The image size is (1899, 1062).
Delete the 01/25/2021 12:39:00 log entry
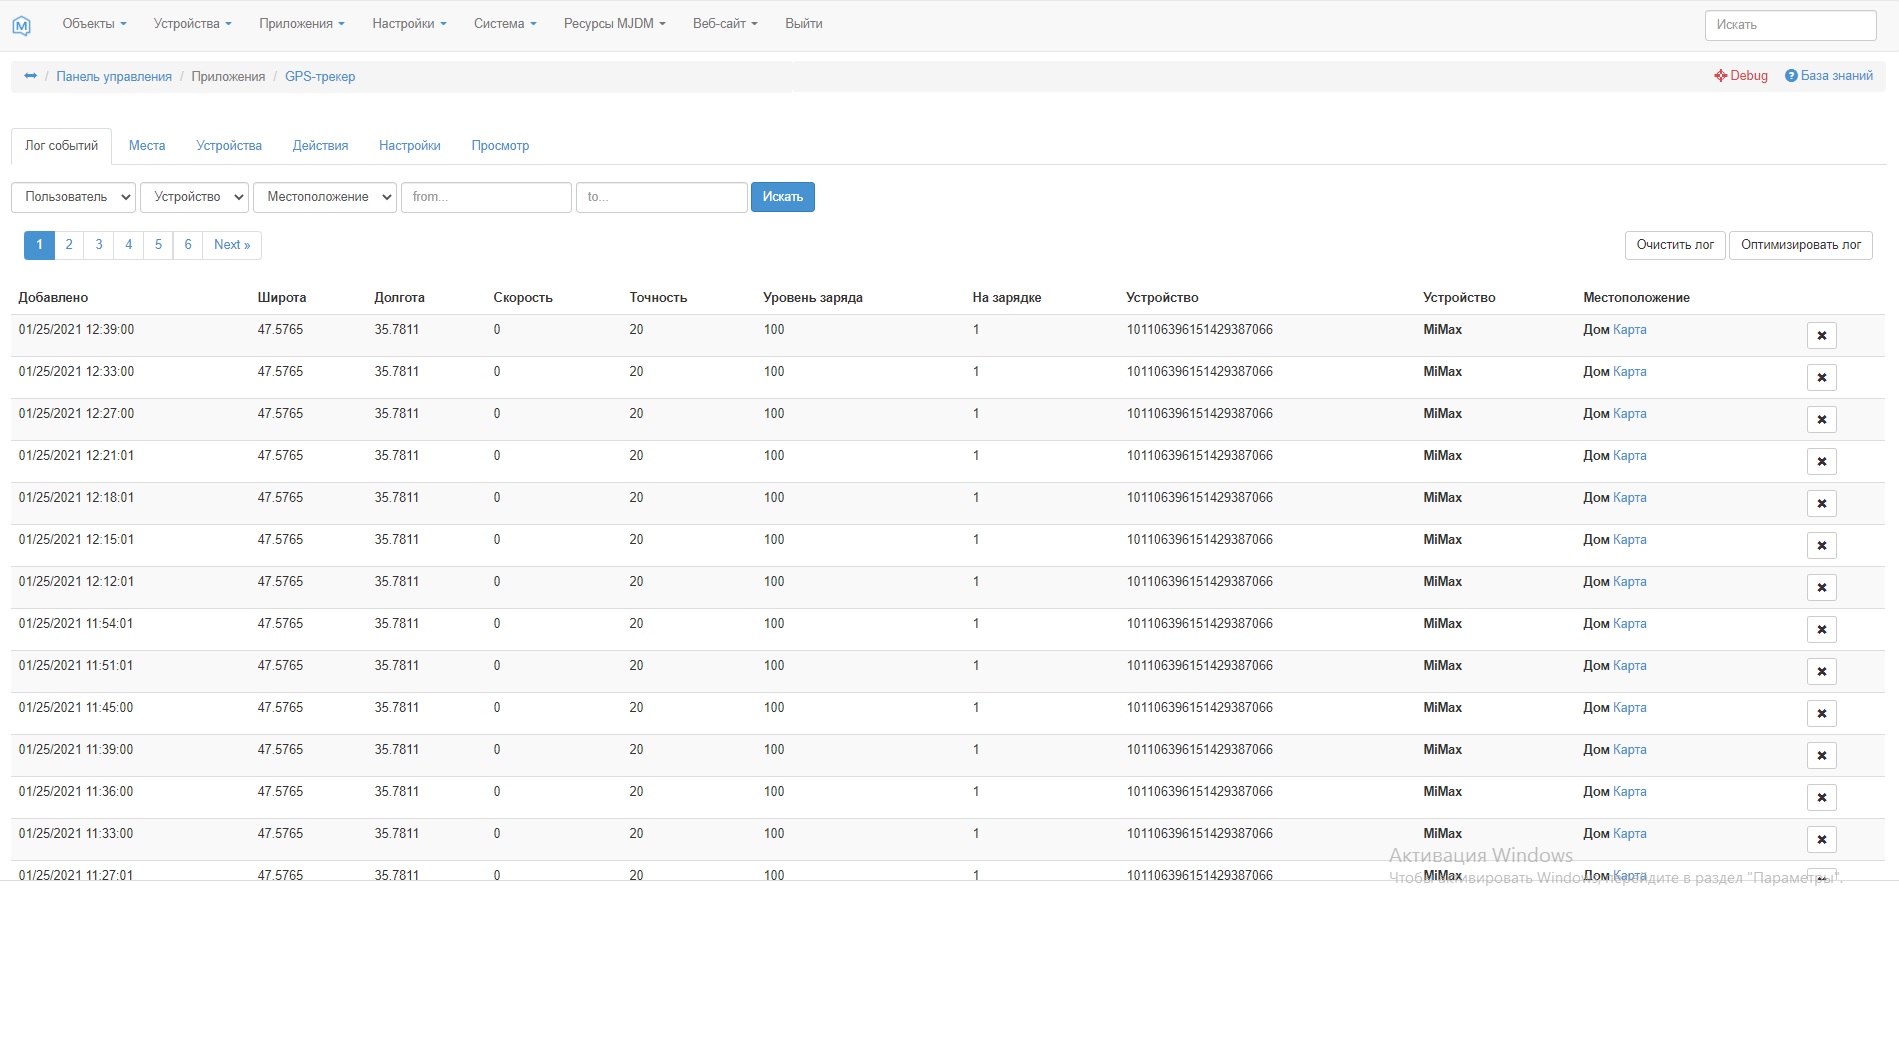pos(1821,336)
